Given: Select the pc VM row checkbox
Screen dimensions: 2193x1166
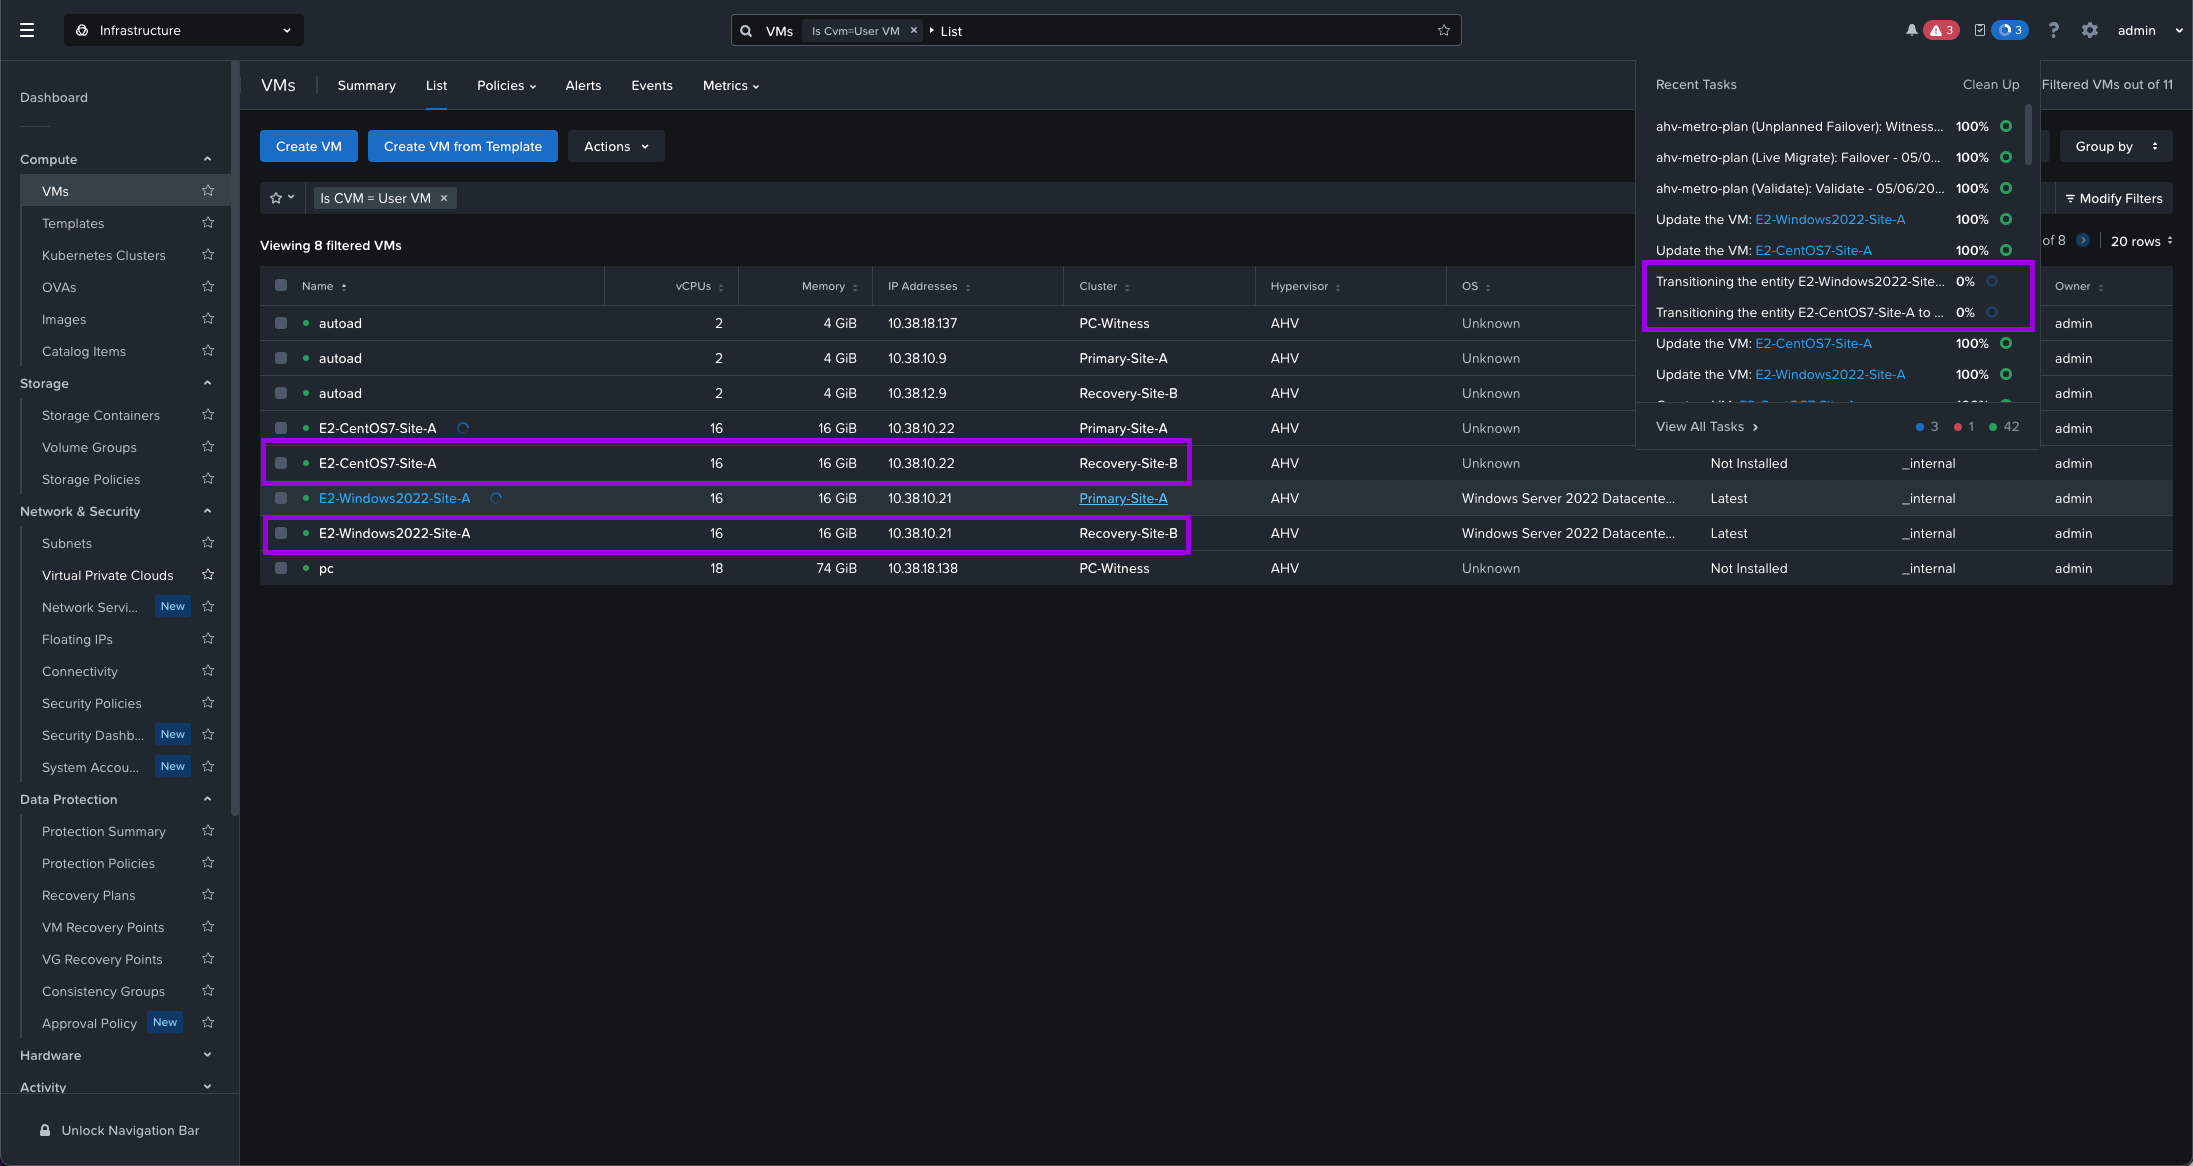Looking at the screenshot, I should pos(281,568).
